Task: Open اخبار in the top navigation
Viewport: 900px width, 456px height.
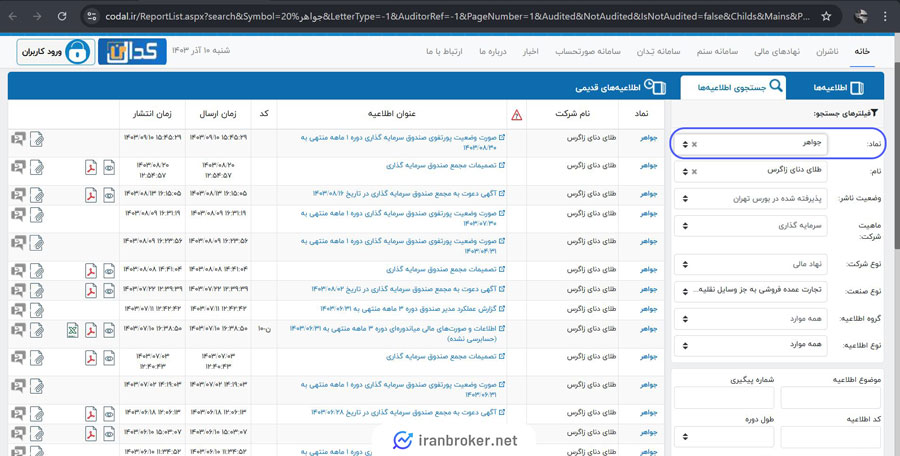Action: pos(530,51)
